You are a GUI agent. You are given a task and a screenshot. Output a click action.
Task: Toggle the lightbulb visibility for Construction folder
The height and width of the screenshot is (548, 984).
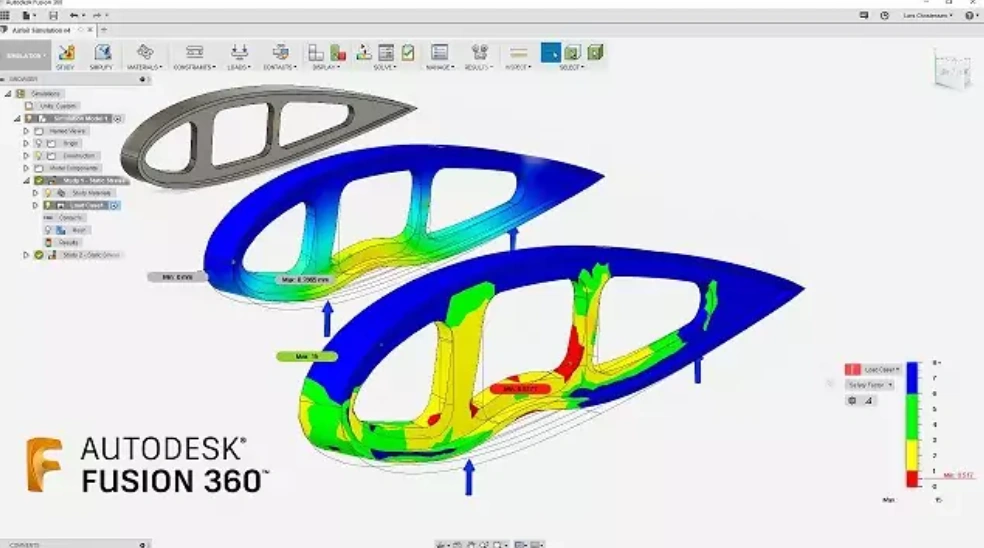[x=39, y=156]
